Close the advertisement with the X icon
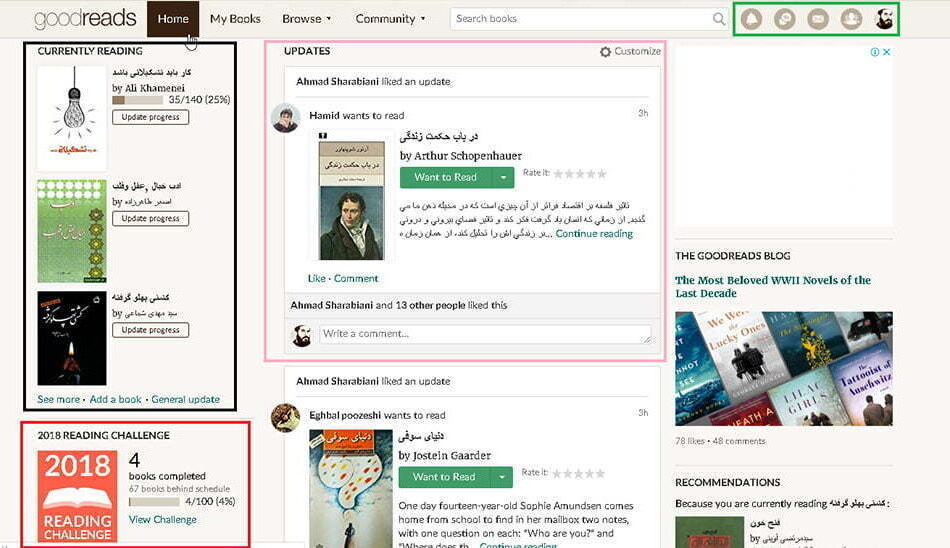Viewport: 950px width, 548px height. [886, 52]
